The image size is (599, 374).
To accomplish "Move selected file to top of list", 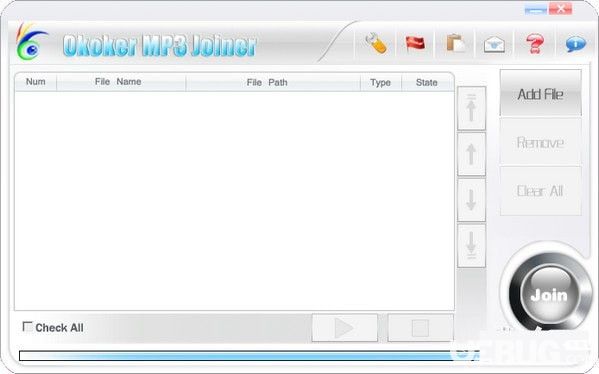I will click(471, 108).
